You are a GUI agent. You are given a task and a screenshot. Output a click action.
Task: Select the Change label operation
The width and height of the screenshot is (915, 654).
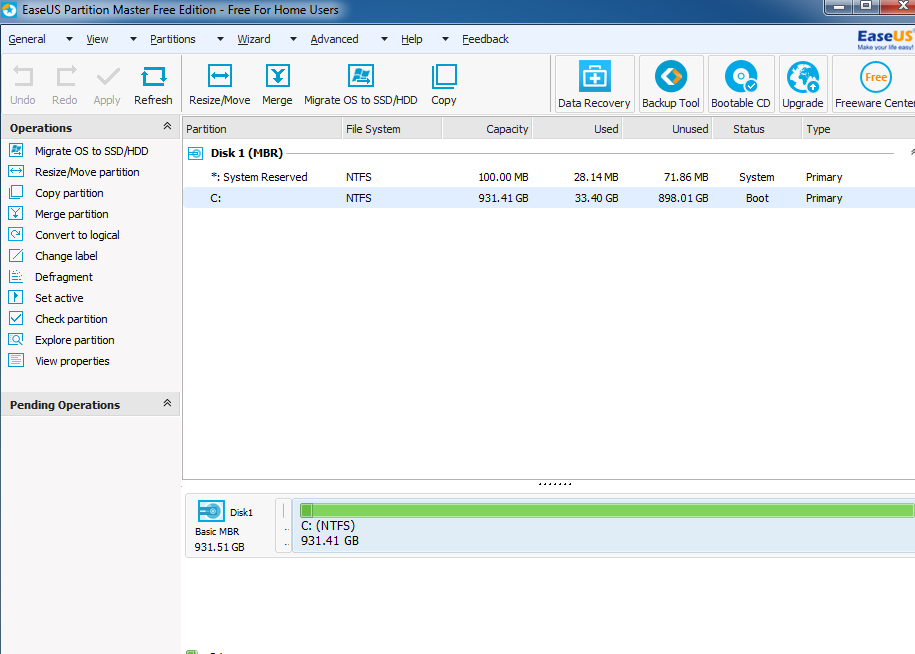tap(66, 256)
